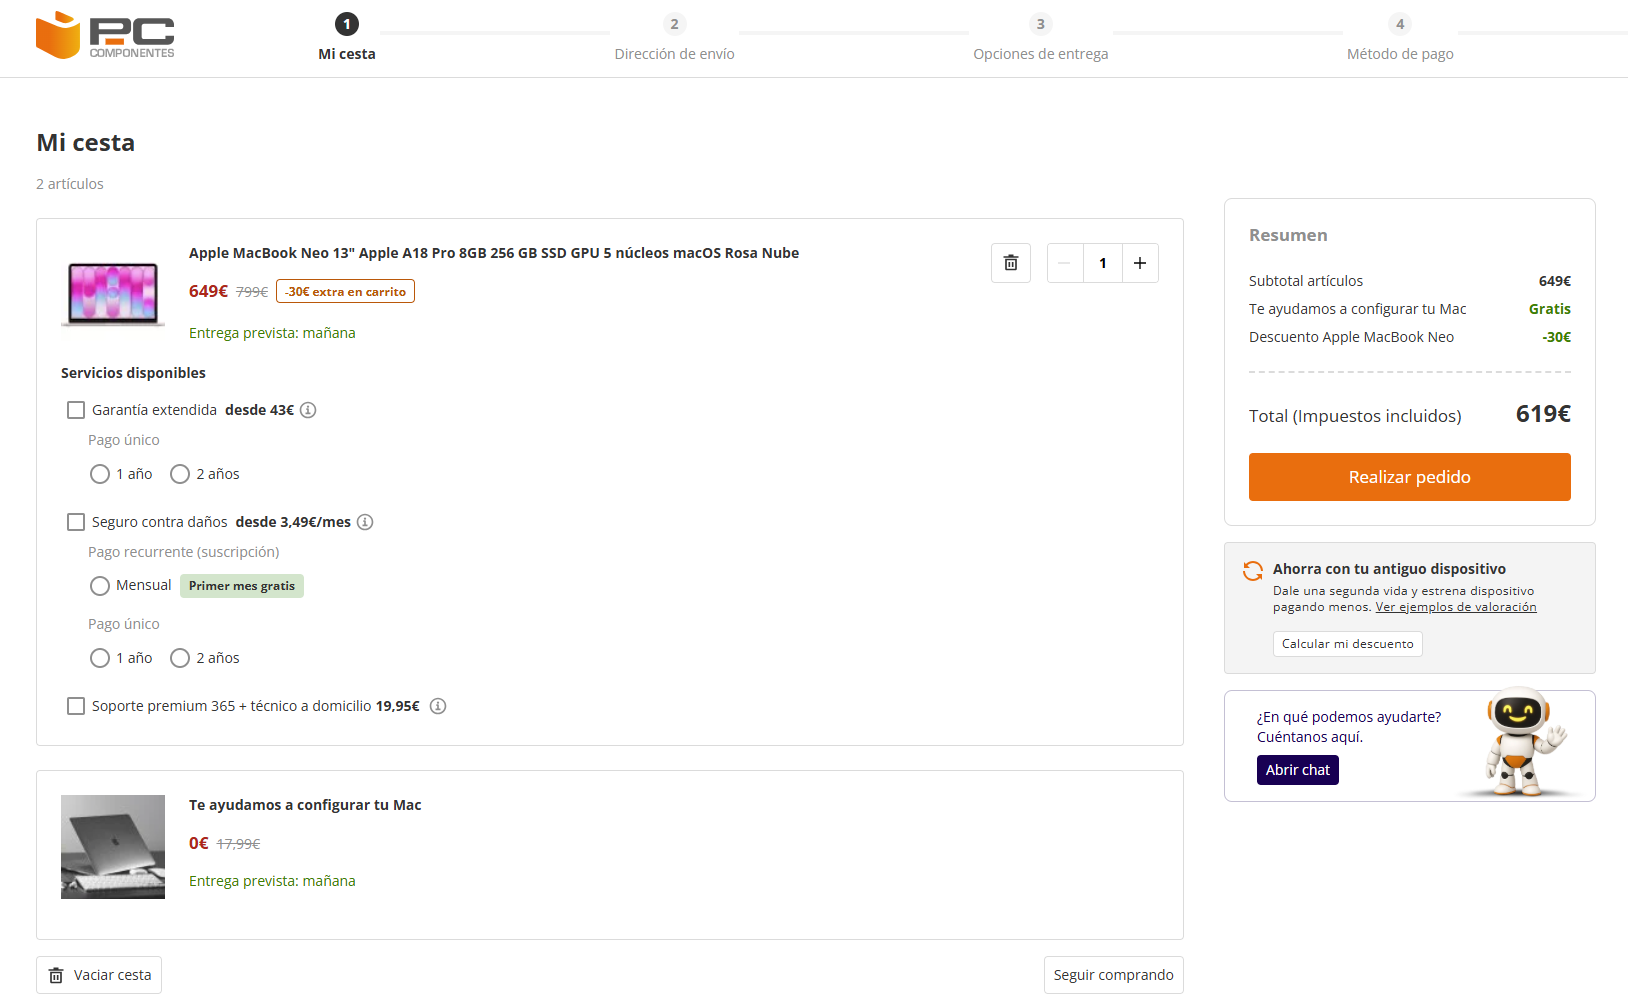
Task: Open info icon for Soporte premium 365
Action: 438,706
